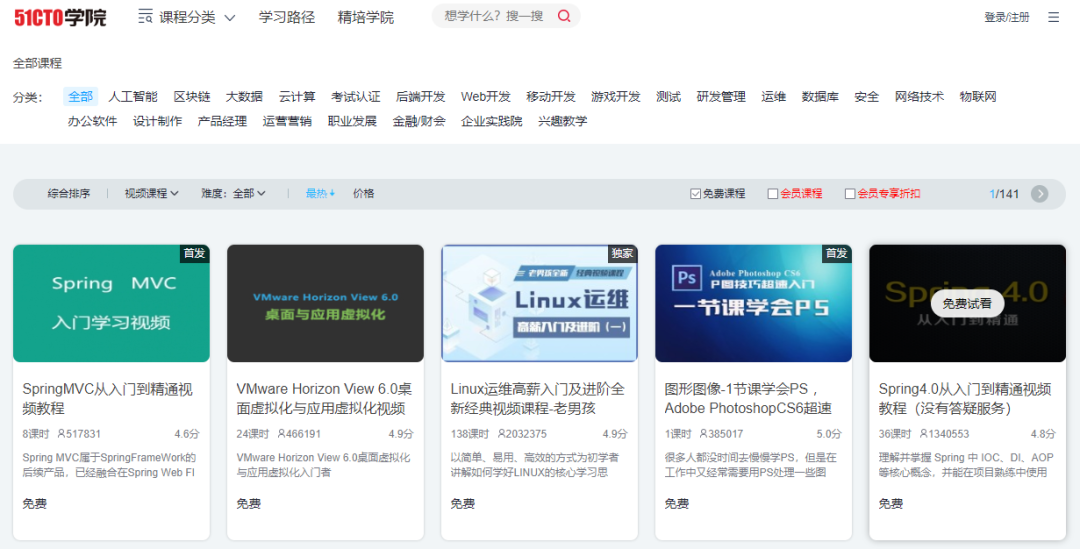Click the 首发 badge on Spring MVC card
1080x549 pixels.
pyautogui.click(x=194, y=253)
